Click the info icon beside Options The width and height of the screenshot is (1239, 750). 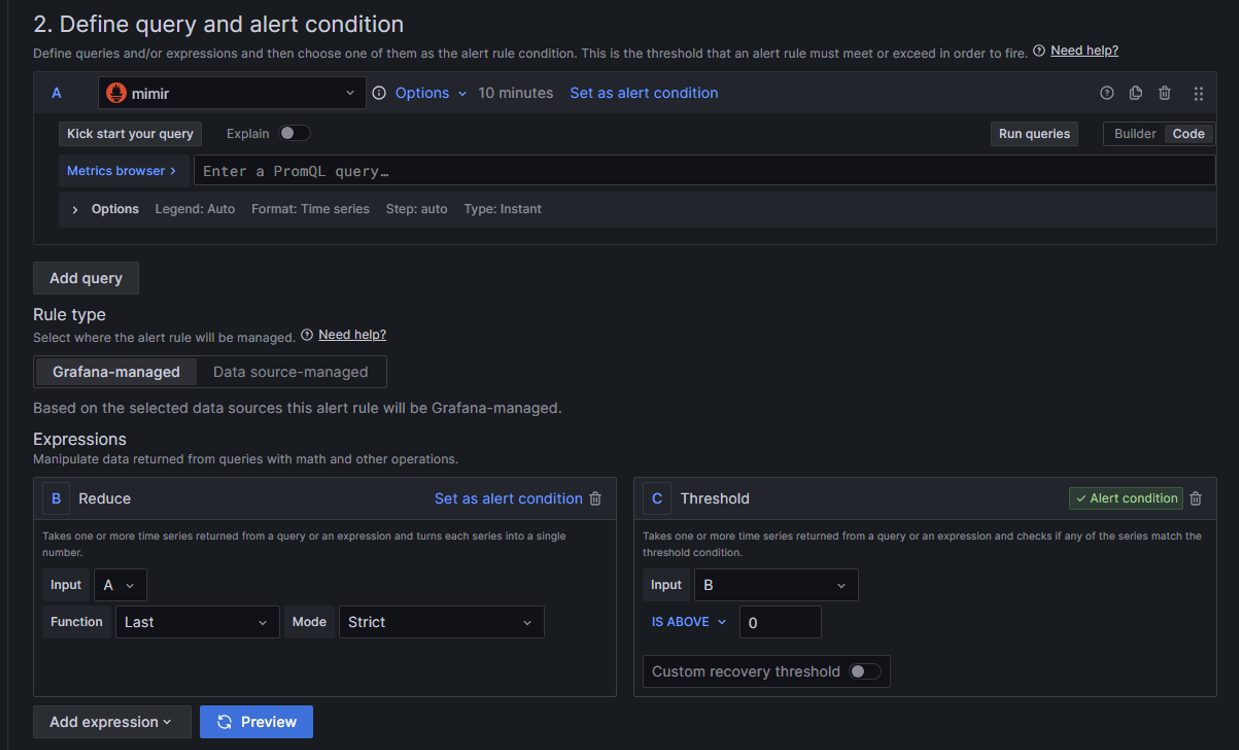coord(379,93)
